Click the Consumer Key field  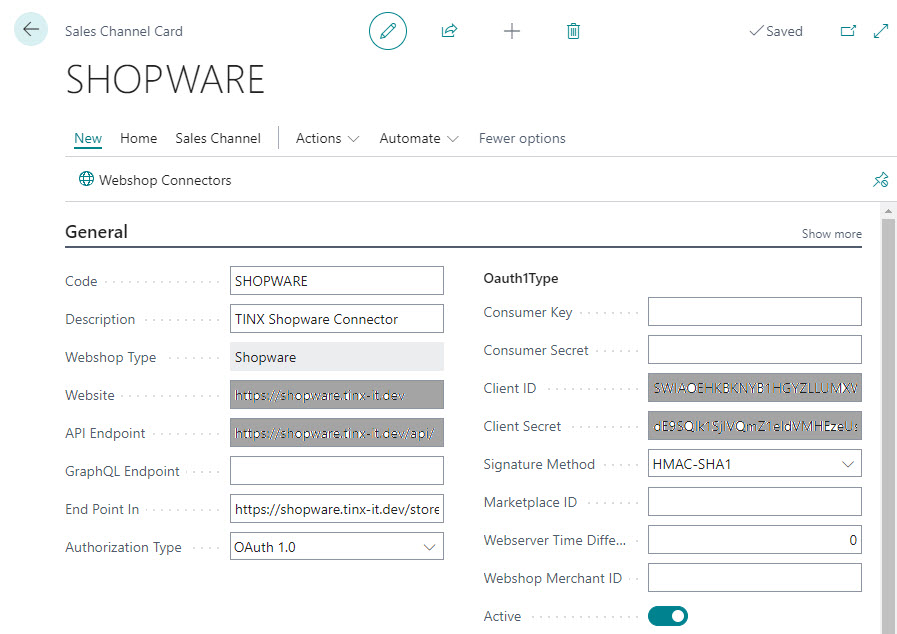coord(755,312)
